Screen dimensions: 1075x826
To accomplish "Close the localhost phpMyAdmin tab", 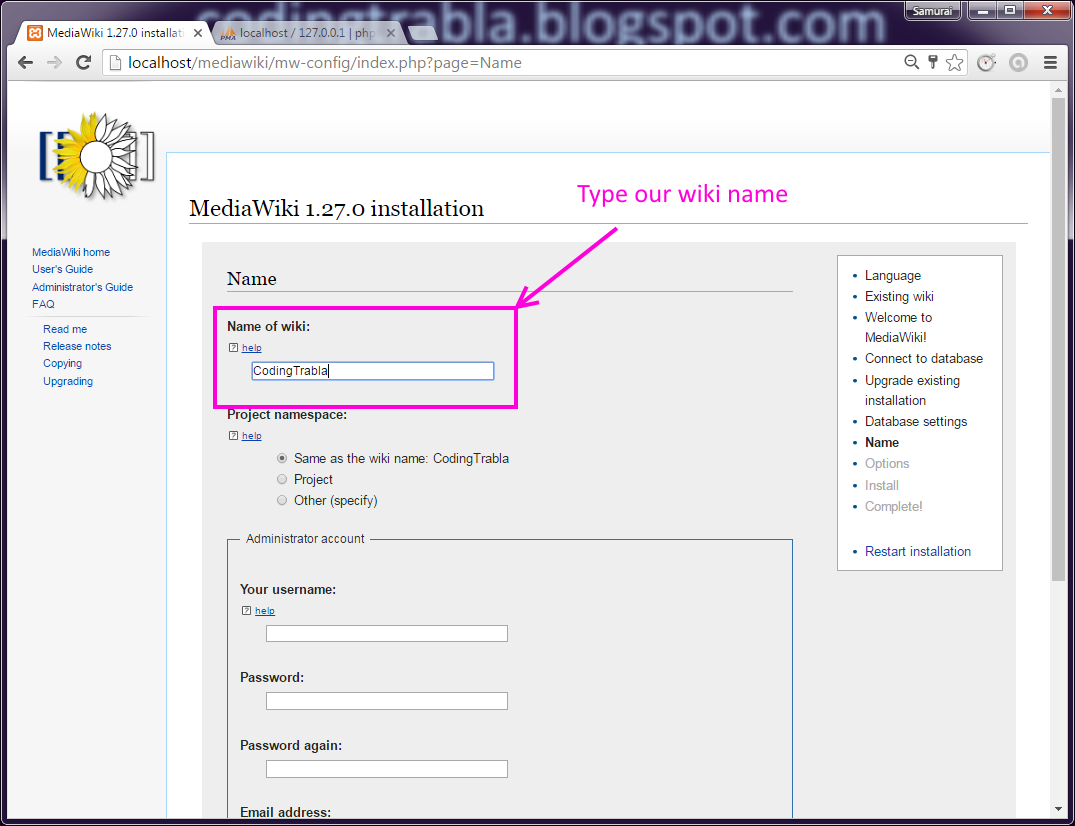I will point(391,33).
